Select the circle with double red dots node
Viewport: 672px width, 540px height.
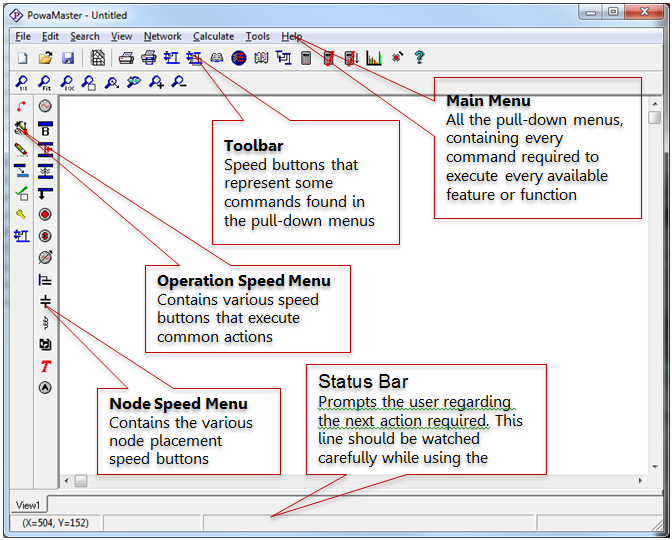tap(45, 236)
